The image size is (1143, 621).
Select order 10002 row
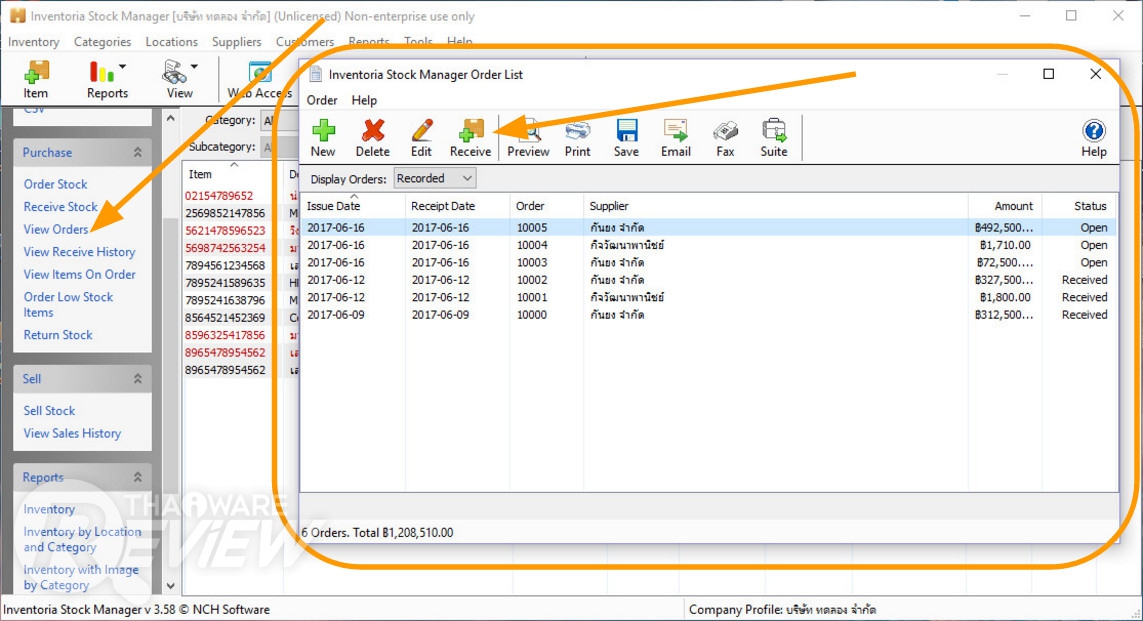(709, 280)
